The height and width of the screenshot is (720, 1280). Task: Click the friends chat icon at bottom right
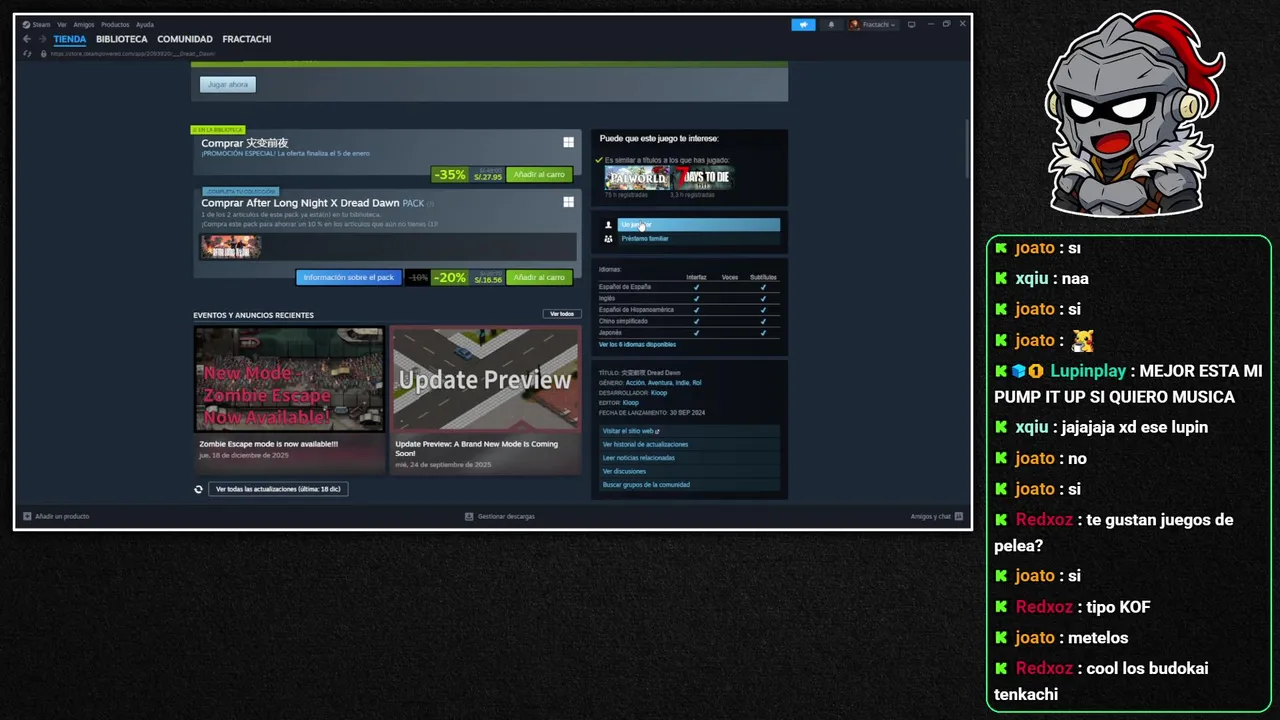[958, 516]
